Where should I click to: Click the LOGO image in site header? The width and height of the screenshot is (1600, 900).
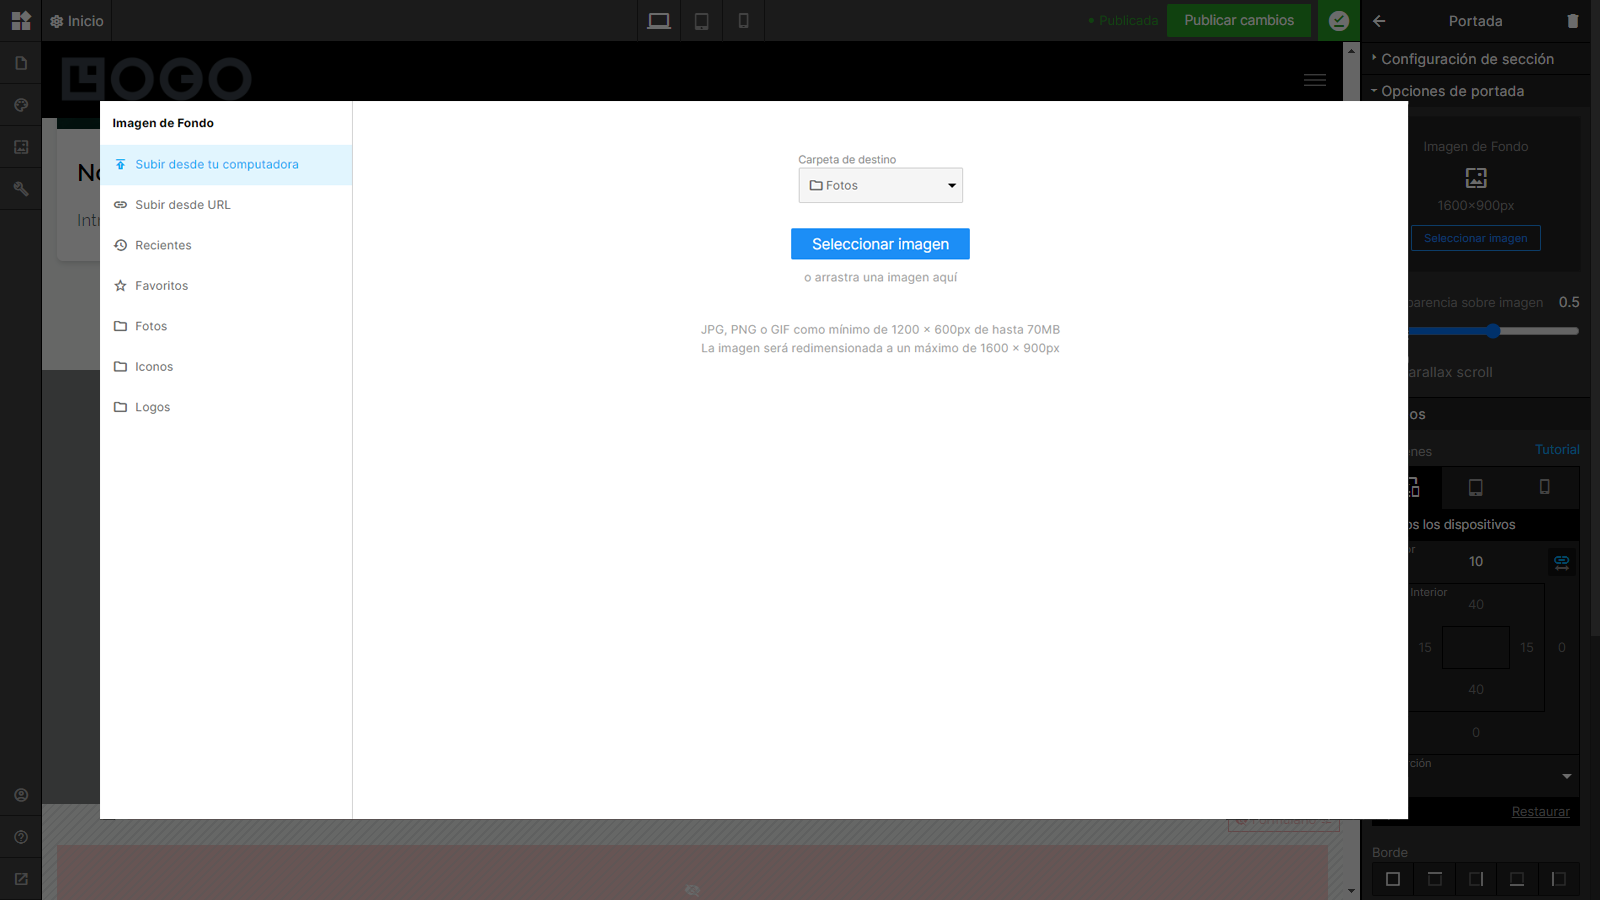[157, 78]
